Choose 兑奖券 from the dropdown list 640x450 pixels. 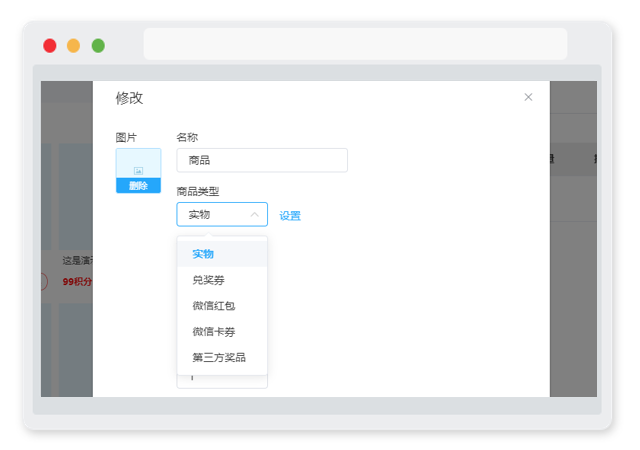222,280
